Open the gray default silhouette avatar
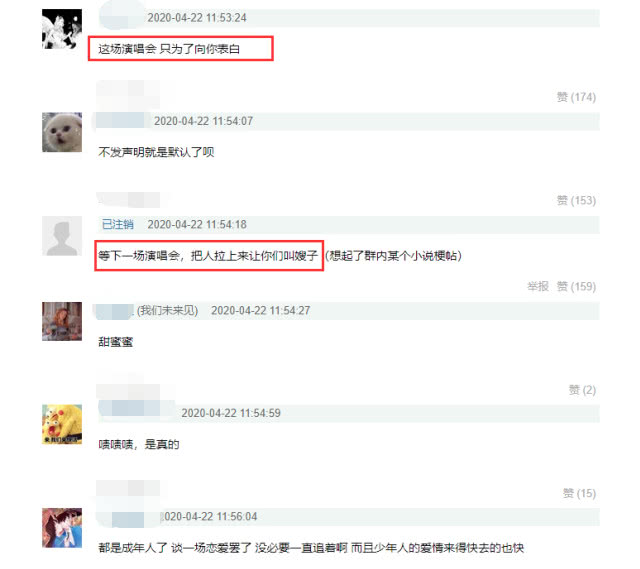 tap(62, 236)
